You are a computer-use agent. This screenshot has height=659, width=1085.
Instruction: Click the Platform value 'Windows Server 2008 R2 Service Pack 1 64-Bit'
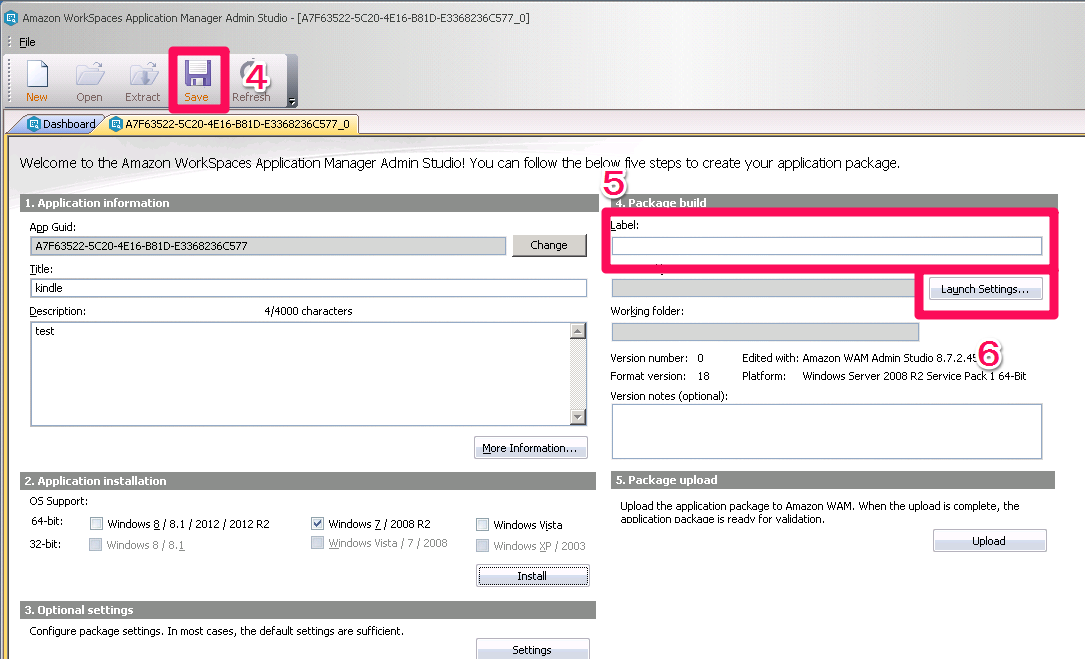click(914, 376)
